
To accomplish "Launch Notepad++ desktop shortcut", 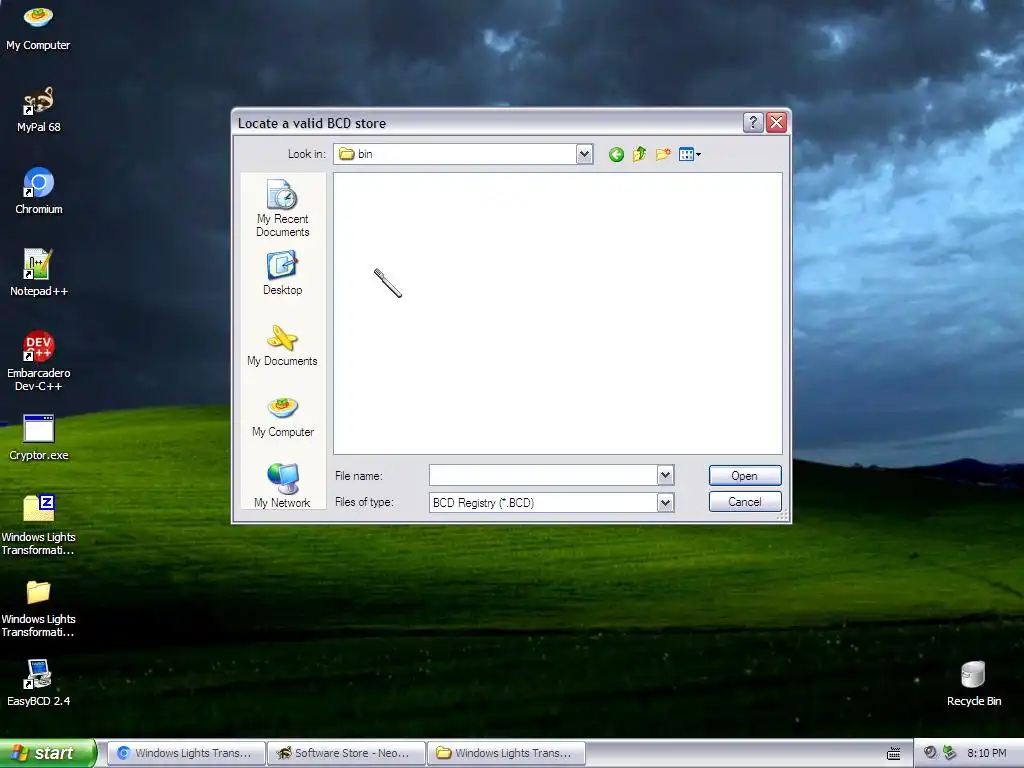I will pyautogui.click(x=38, y=273).
